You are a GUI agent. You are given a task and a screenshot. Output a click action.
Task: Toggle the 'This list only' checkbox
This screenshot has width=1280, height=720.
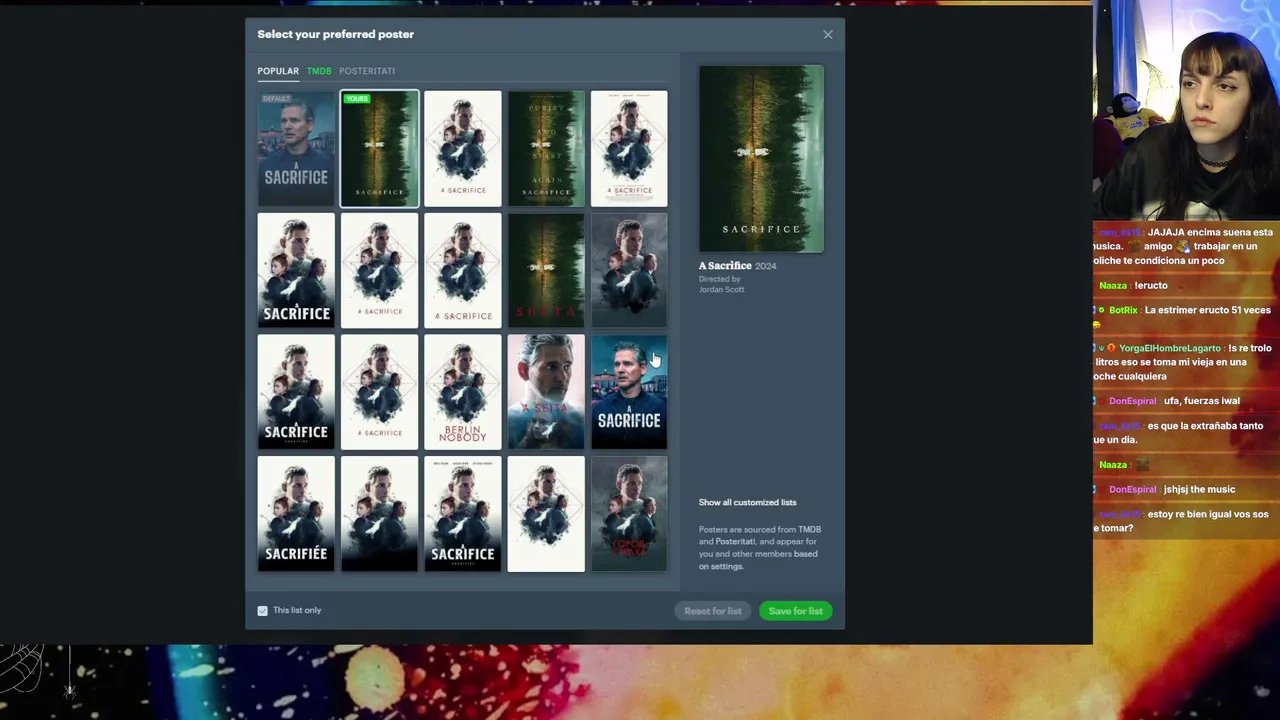click(263, 611)
